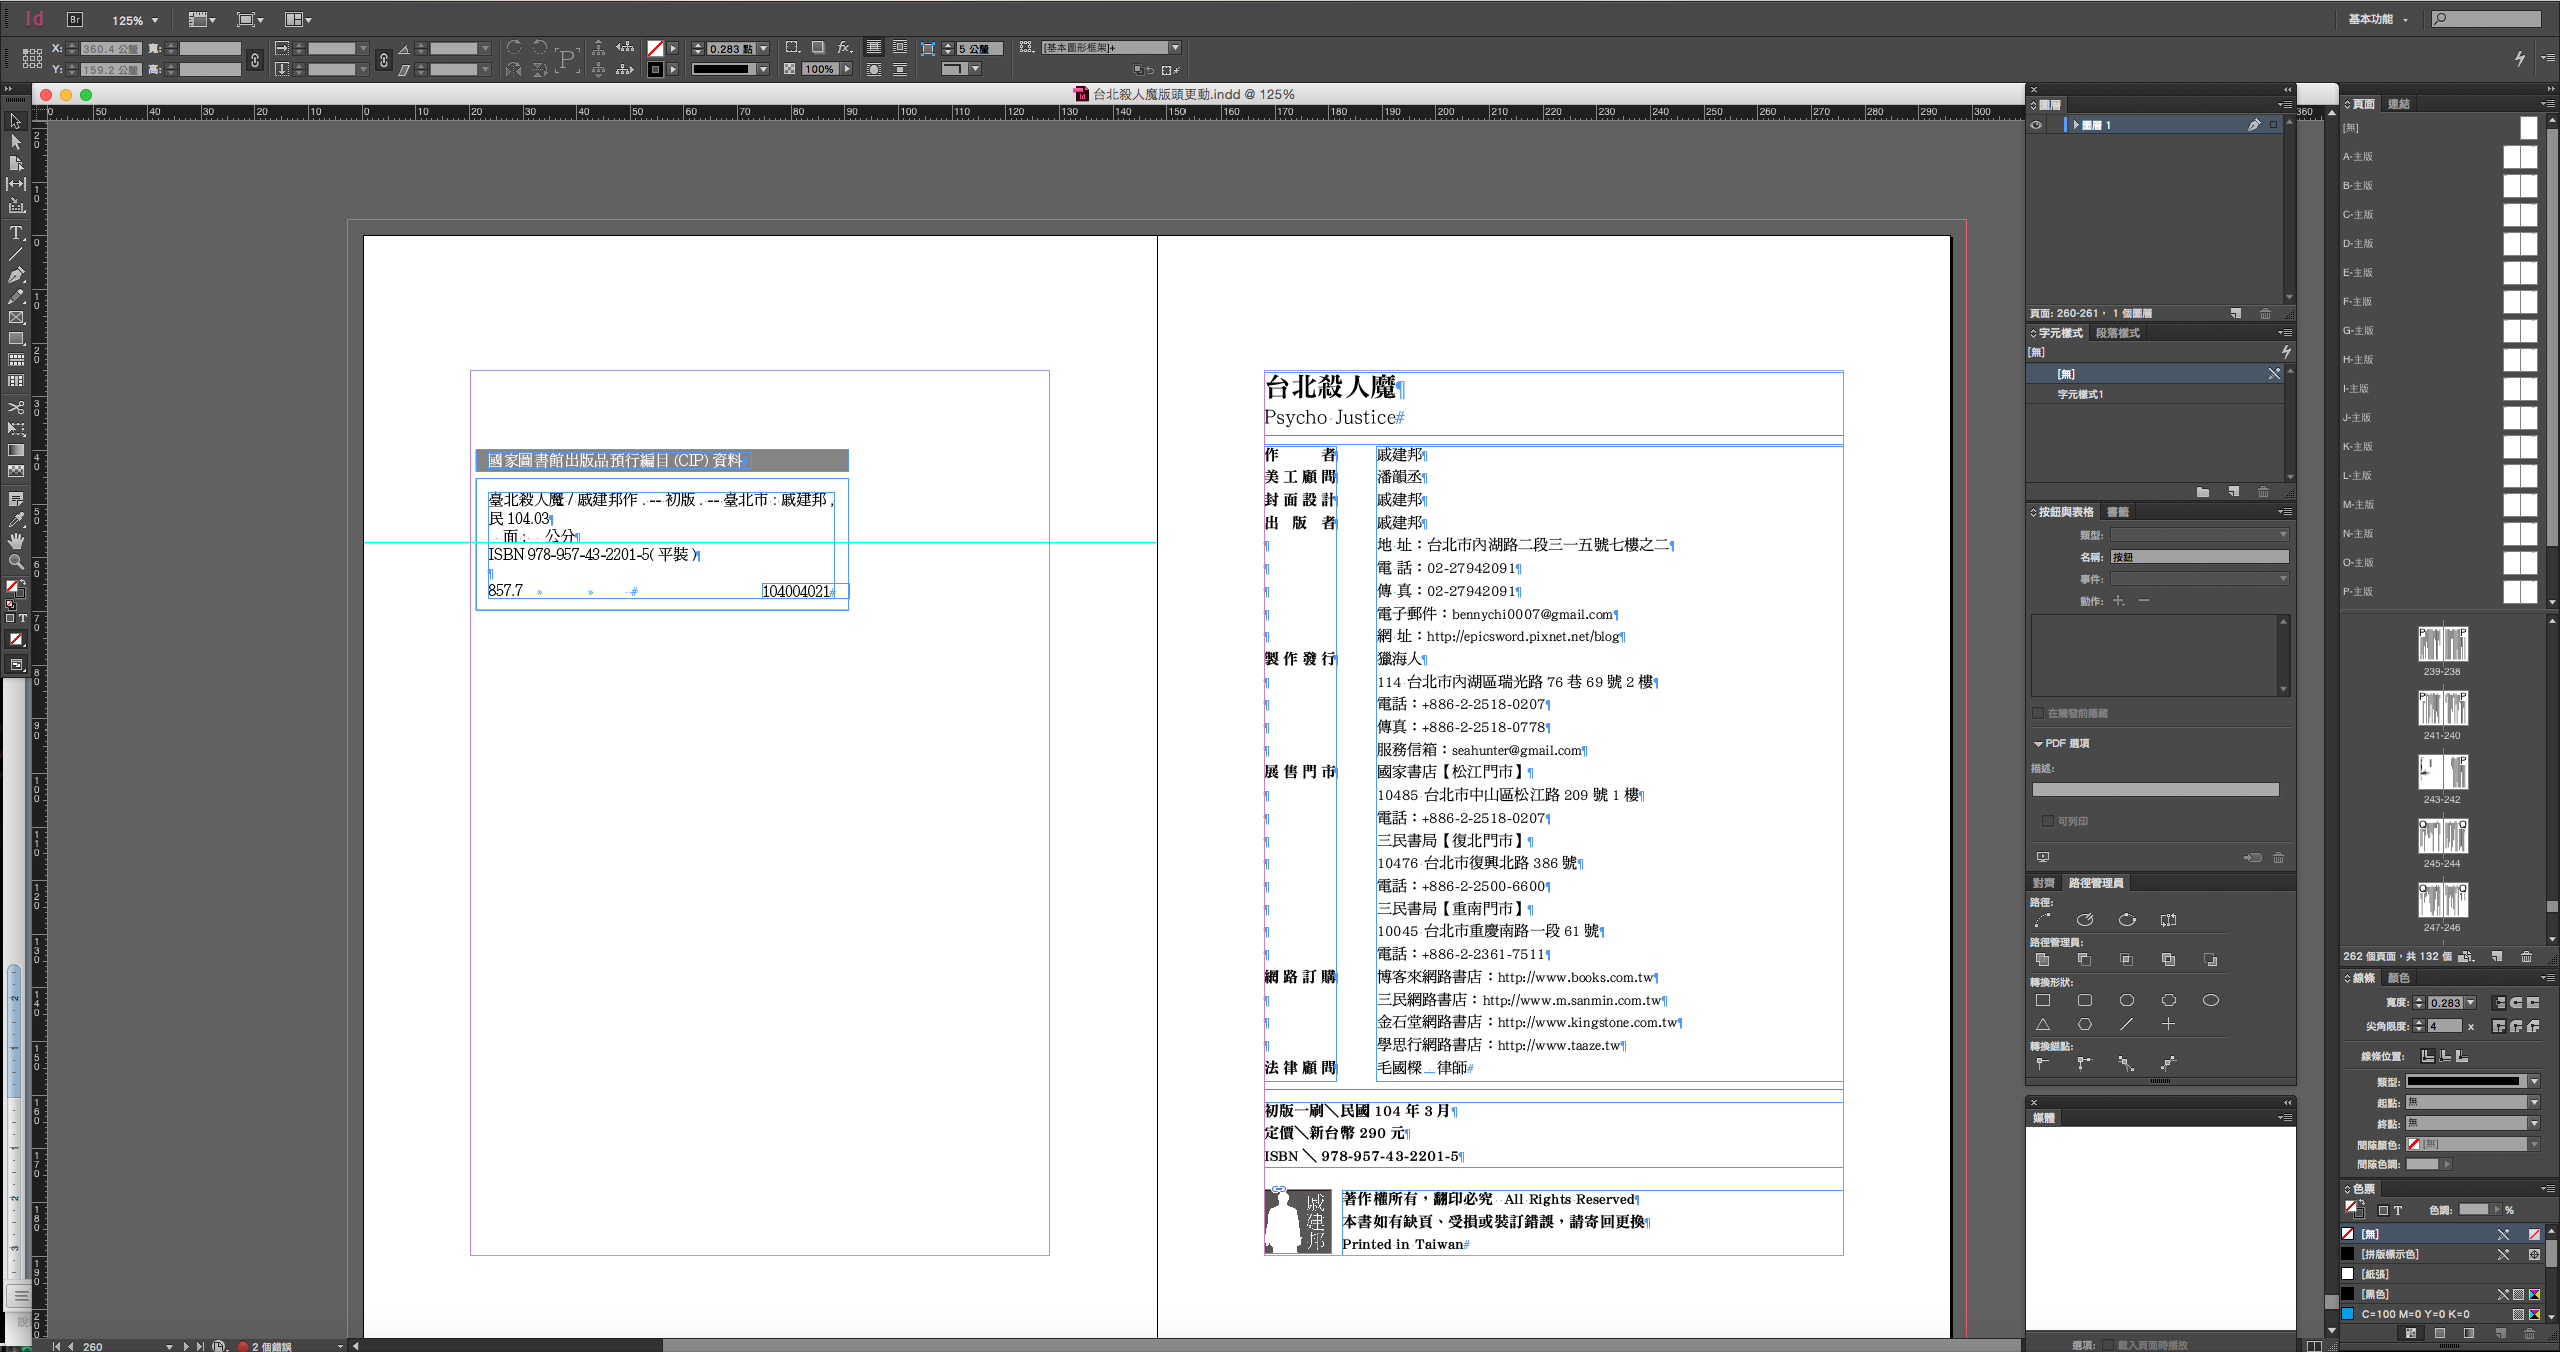
Task: Toggle the layer visibility eye icon
Action: [2036, 125]
